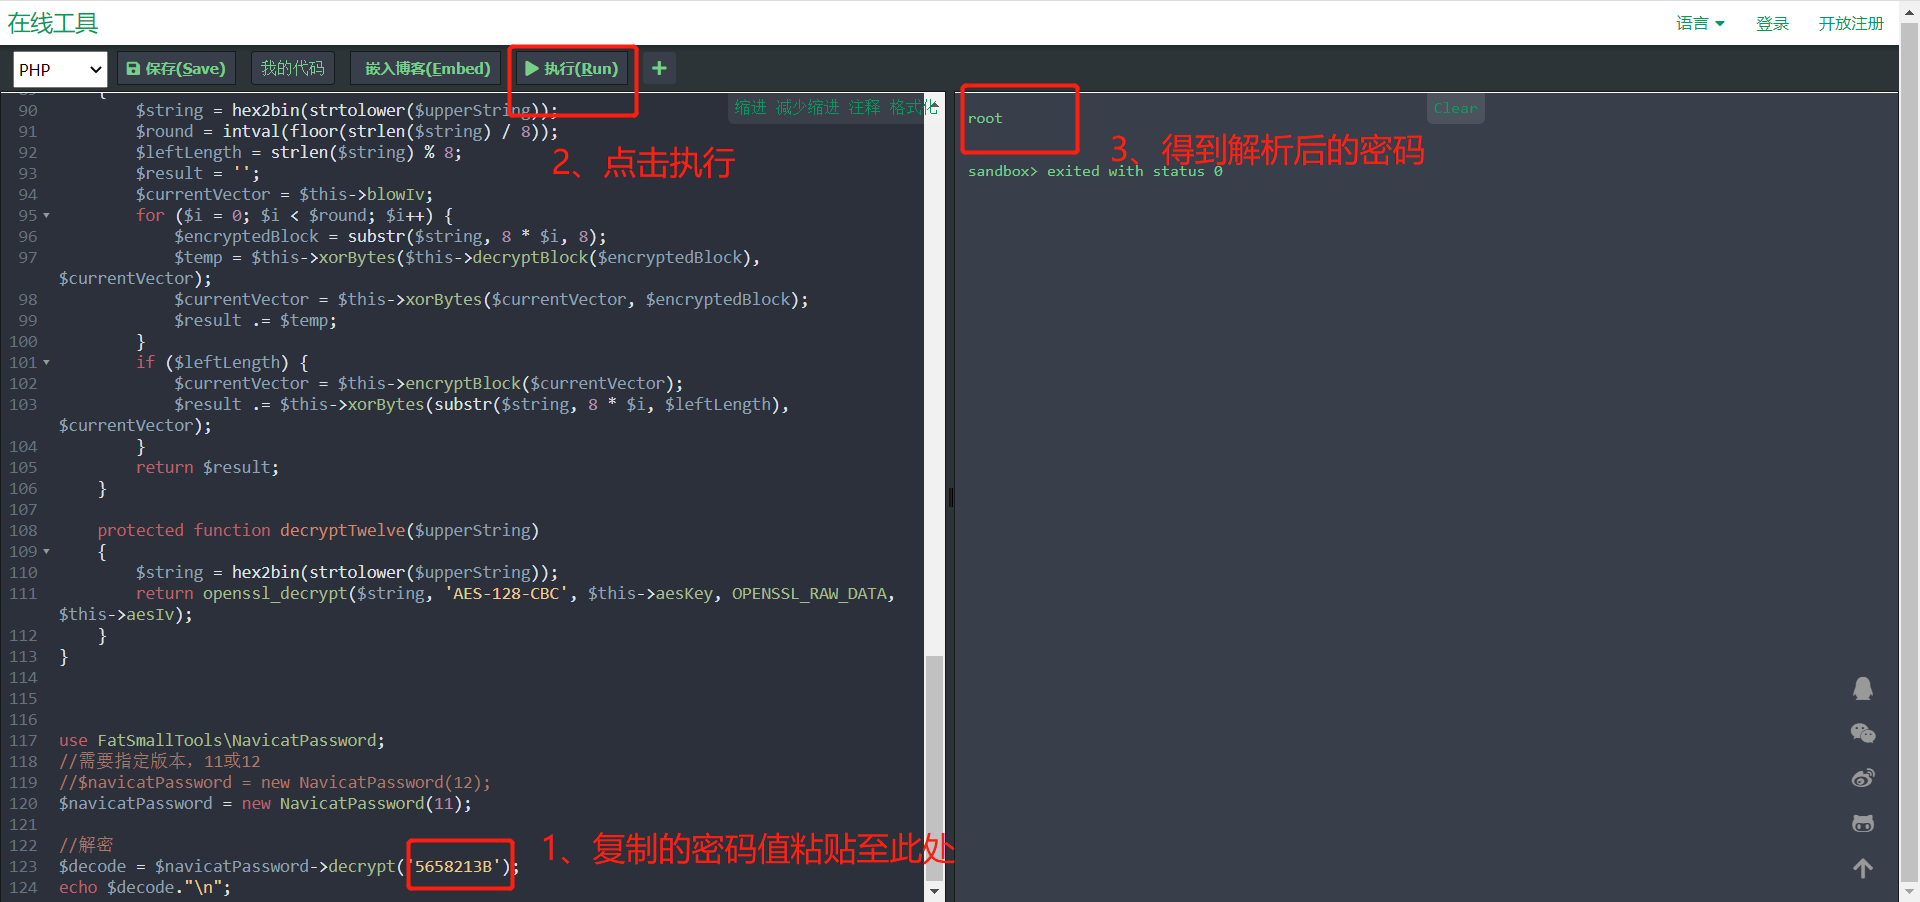Open 开放注册 registration link
The image size is (1920, 902).
tap(1851, 23)
